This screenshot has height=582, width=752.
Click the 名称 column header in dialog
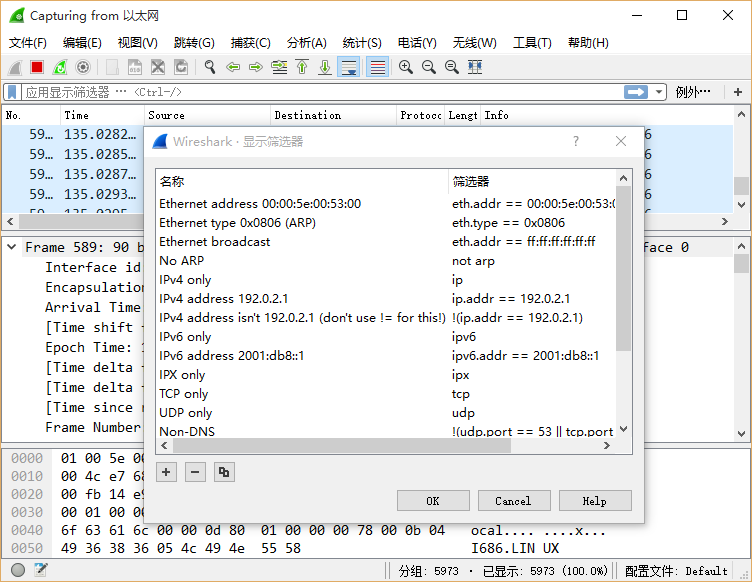click(302, 182)
